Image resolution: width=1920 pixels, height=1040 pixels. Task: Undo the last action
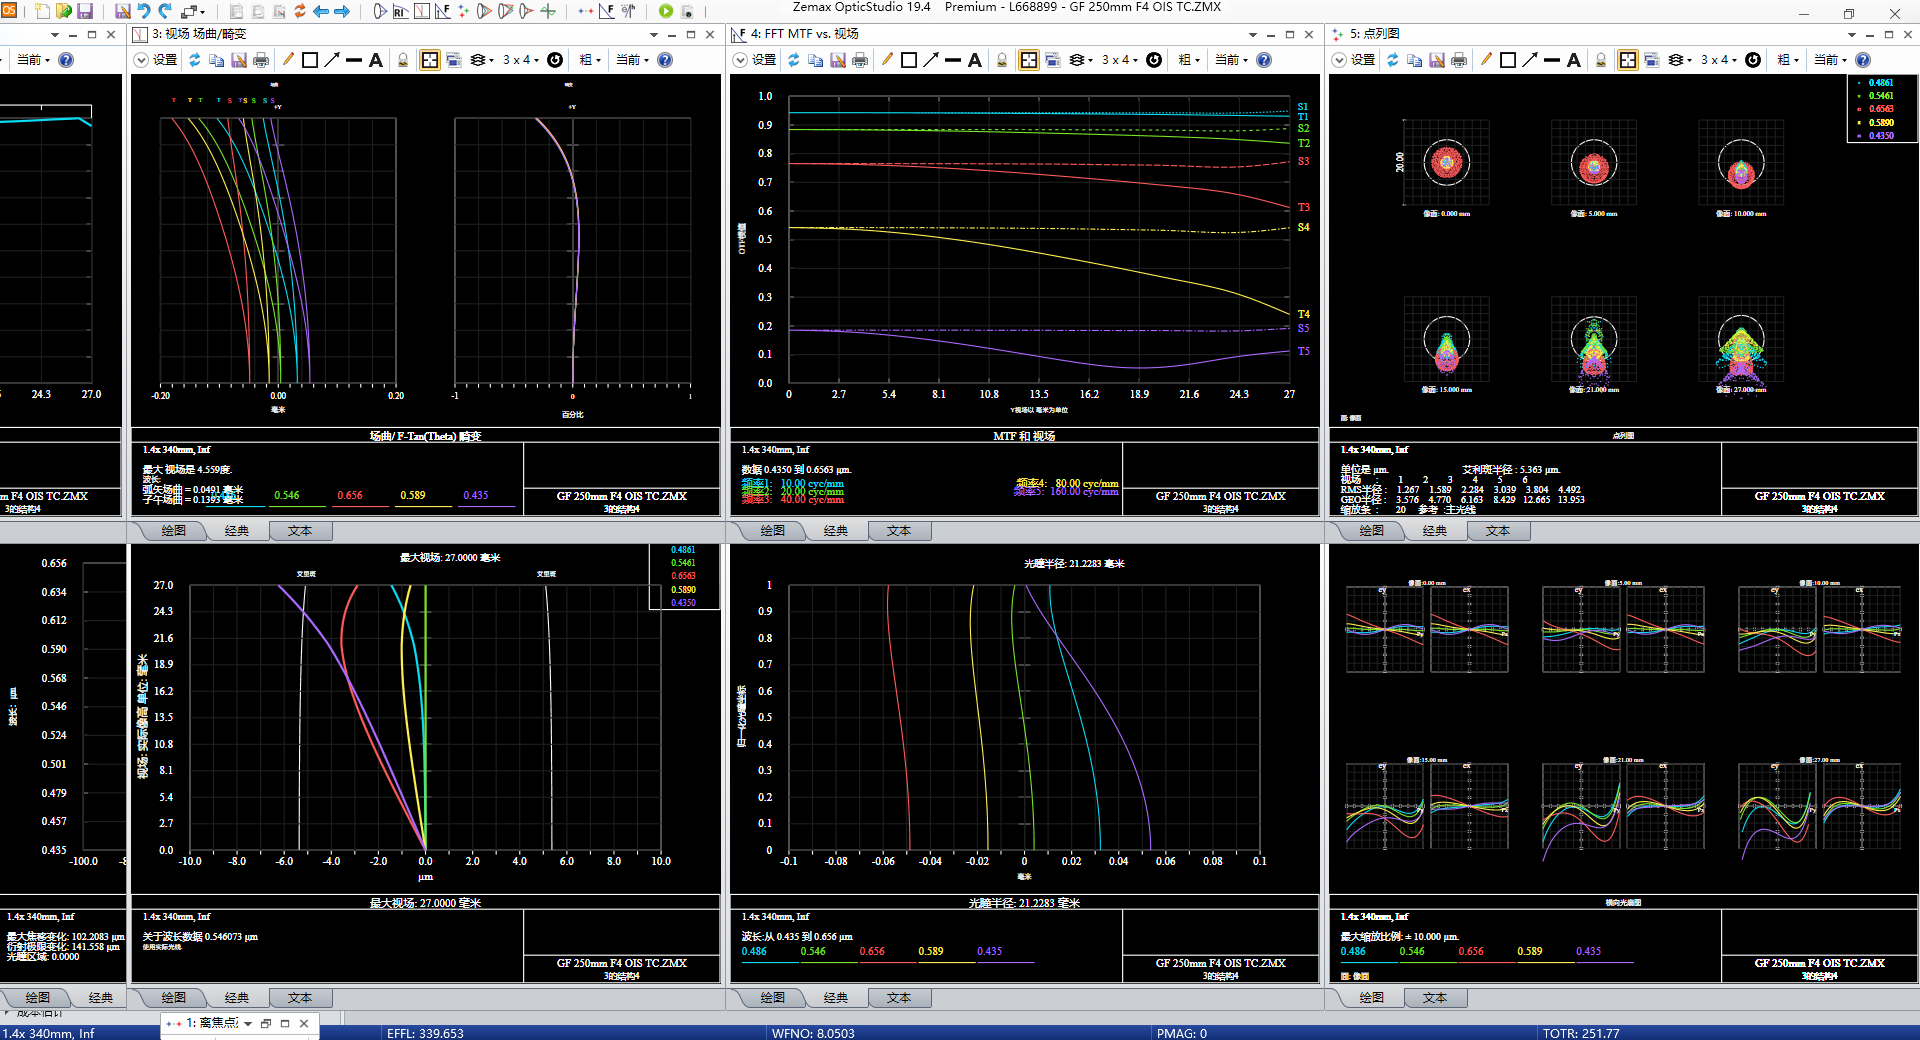[144, 11]
